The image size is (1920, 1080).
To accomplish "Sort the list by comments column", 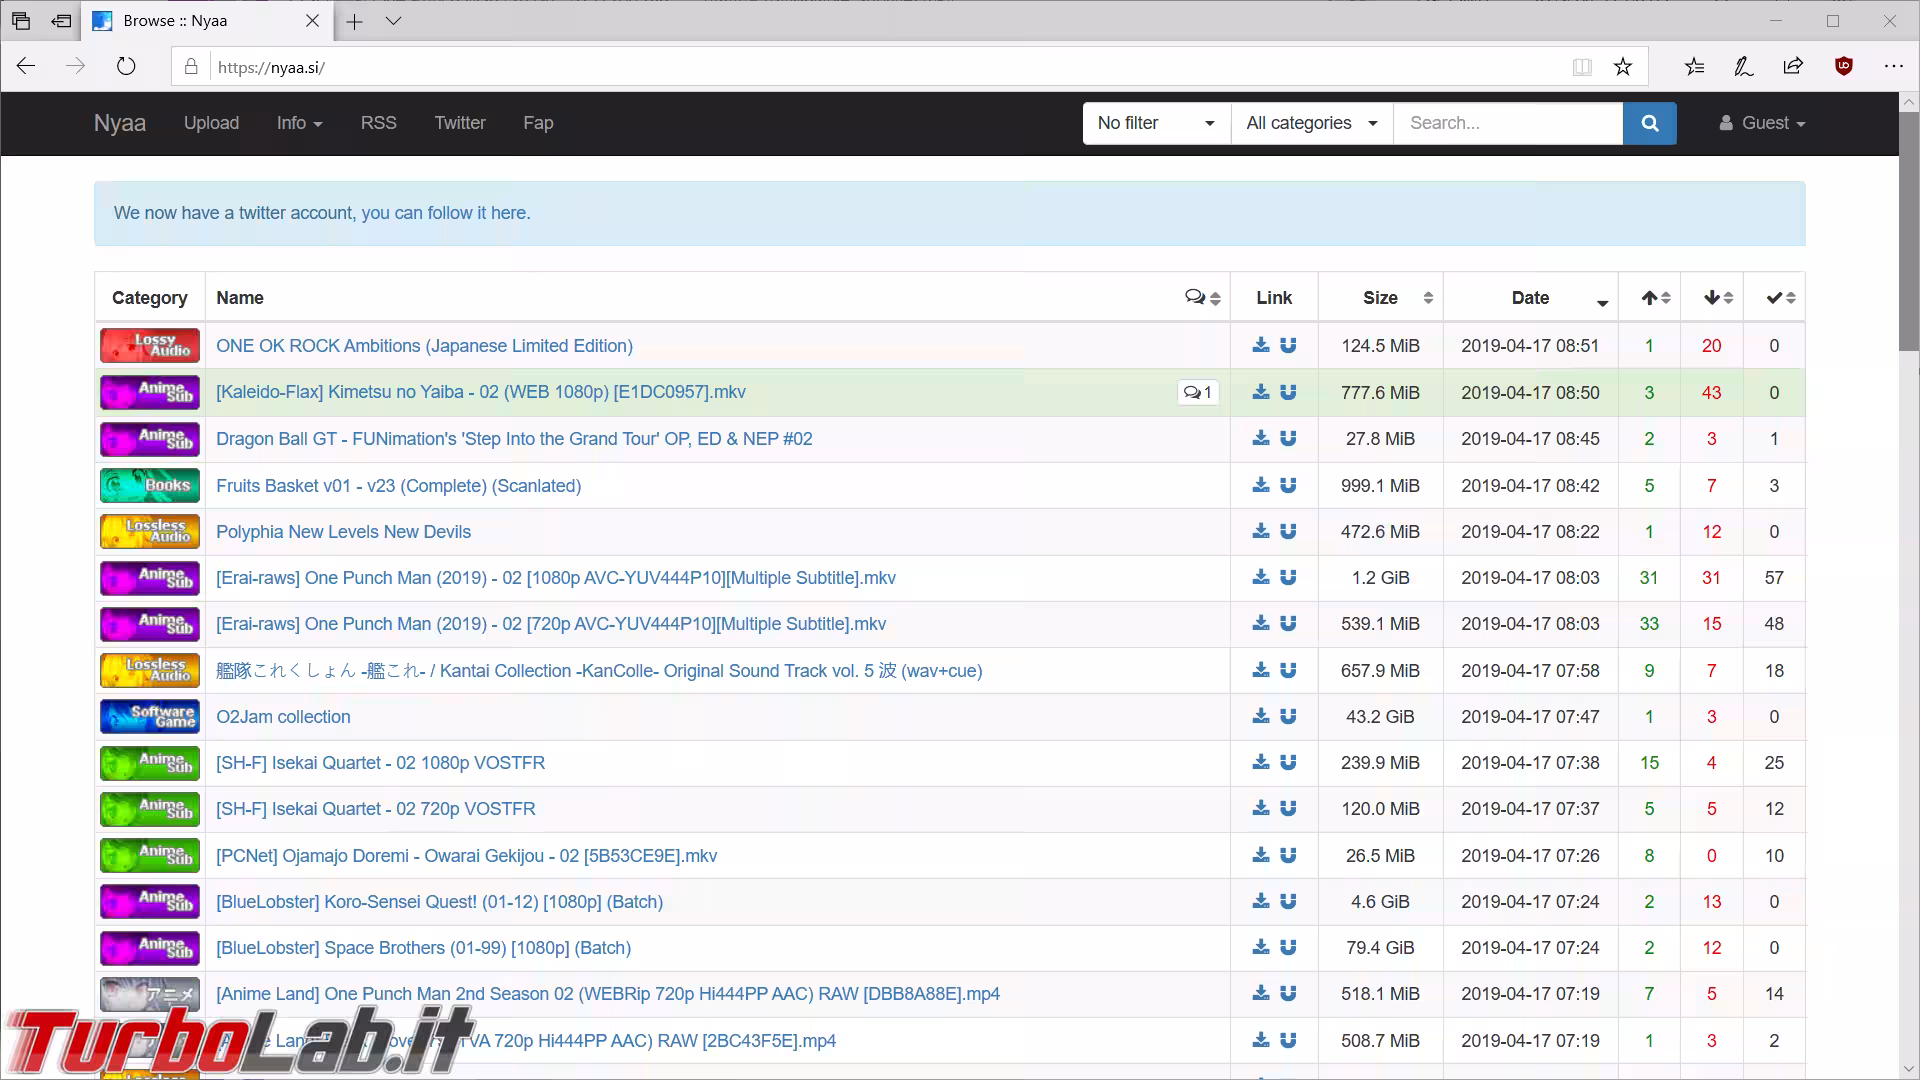I will tap(1203, 297).
